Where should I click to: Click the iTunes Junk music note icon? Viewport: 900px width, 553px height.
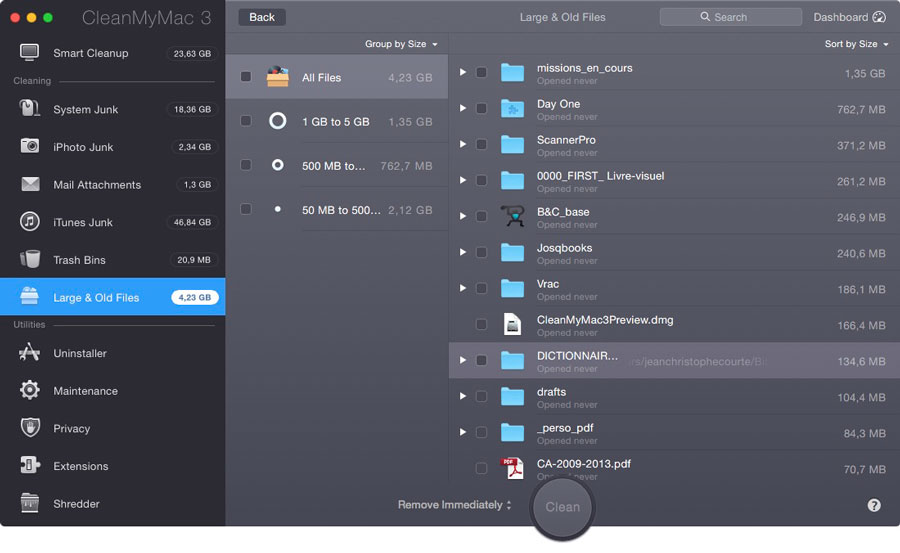coord(29,221)
